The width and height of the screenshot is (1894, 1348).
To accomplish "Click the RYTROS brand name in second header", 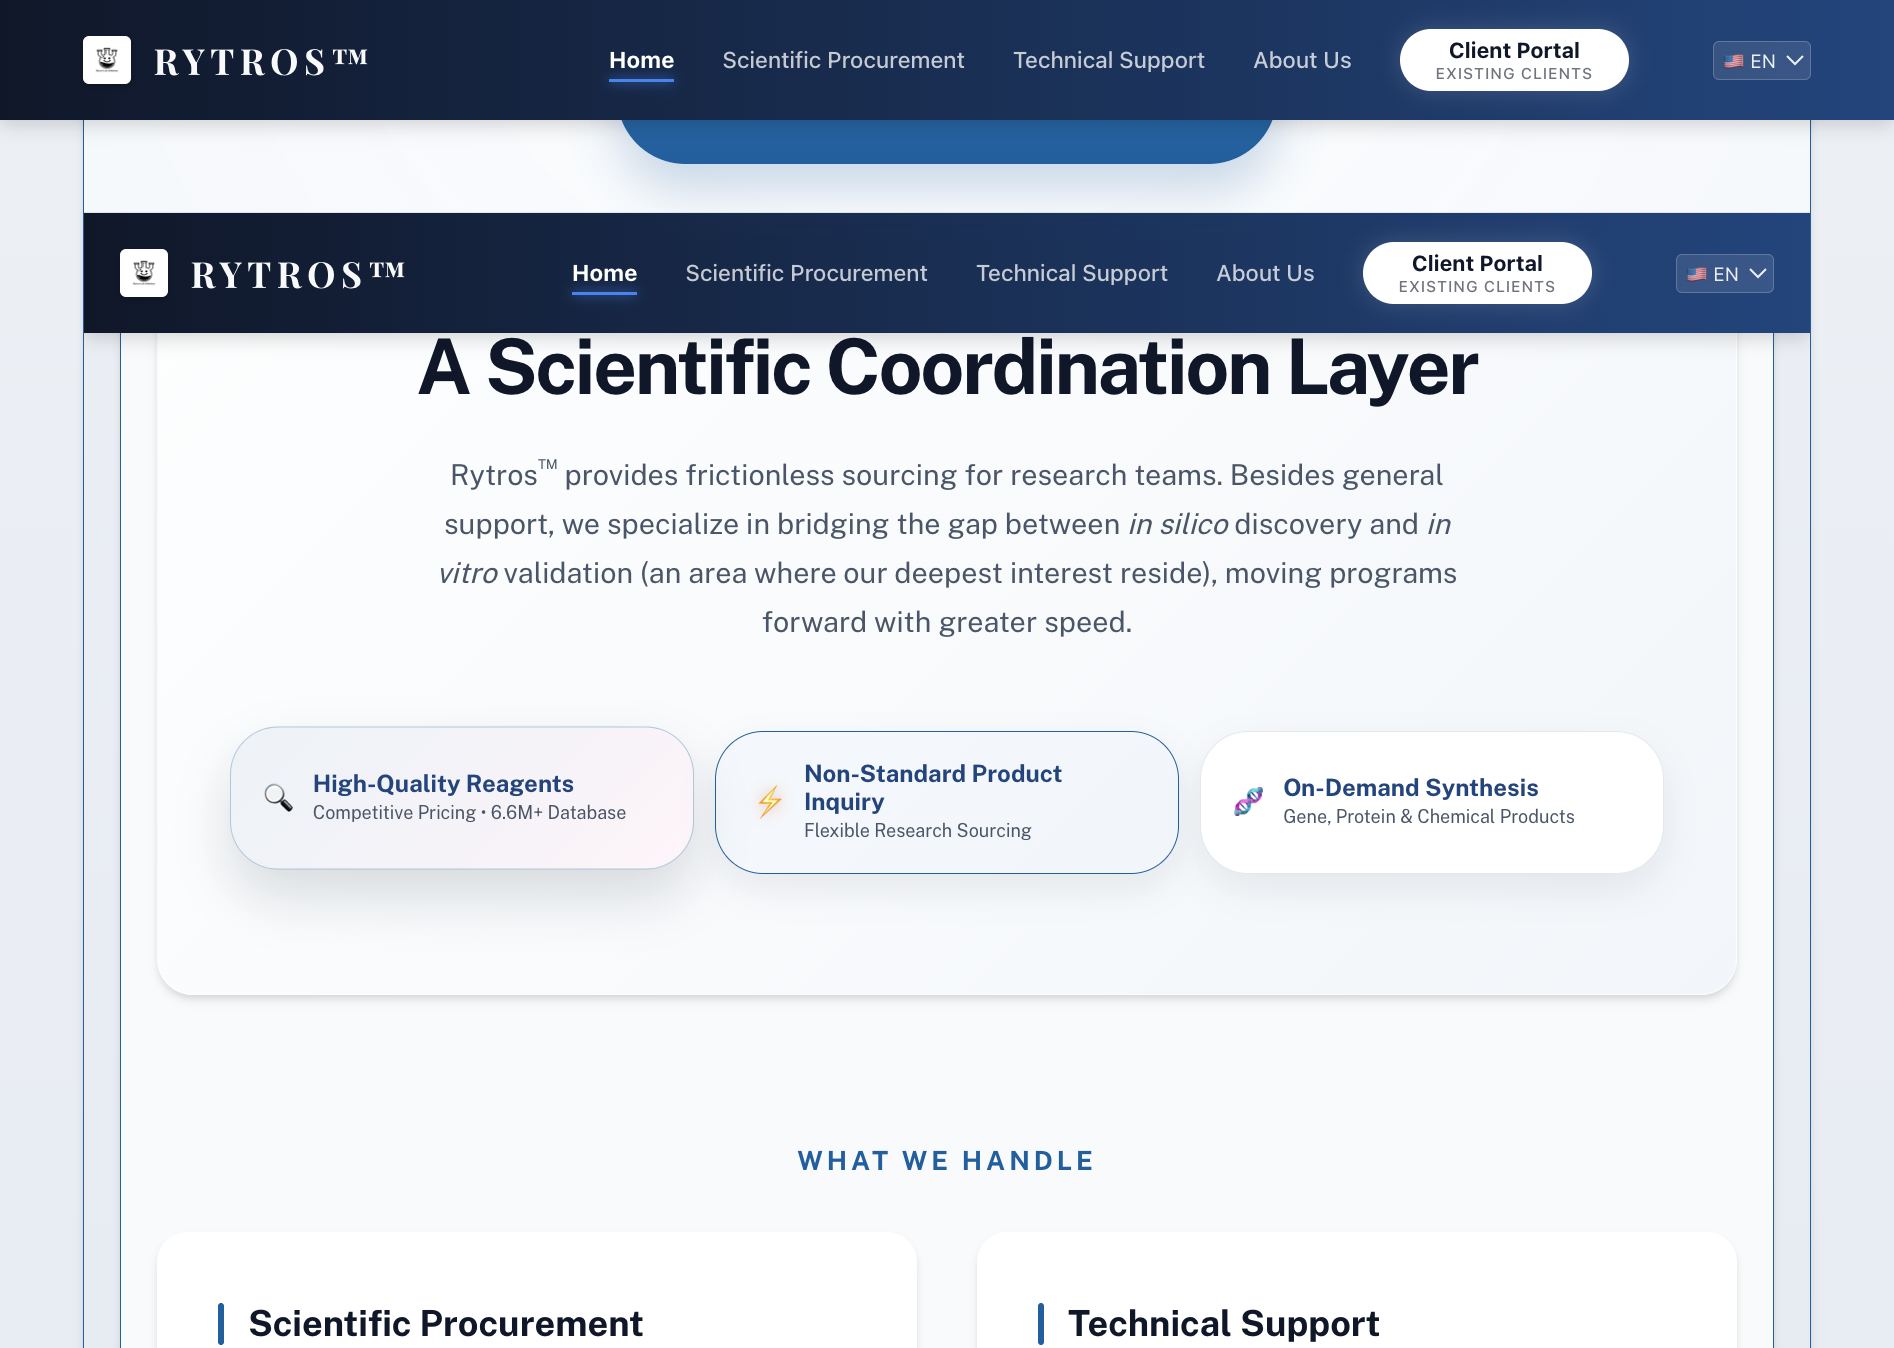I will (298, 274).
